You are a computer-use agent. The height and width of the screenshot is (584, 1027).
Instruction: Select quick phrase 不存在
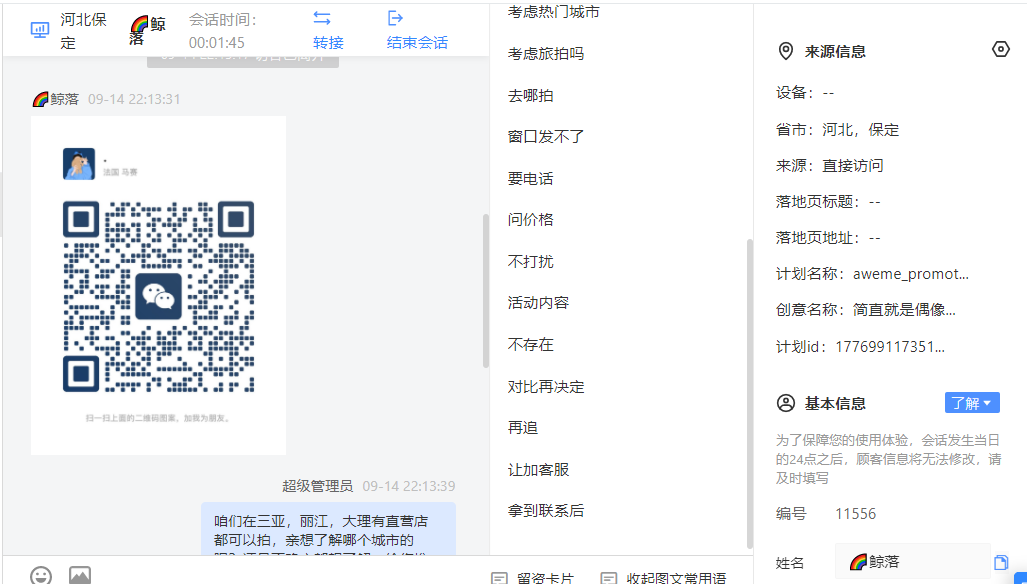(531, 344)
